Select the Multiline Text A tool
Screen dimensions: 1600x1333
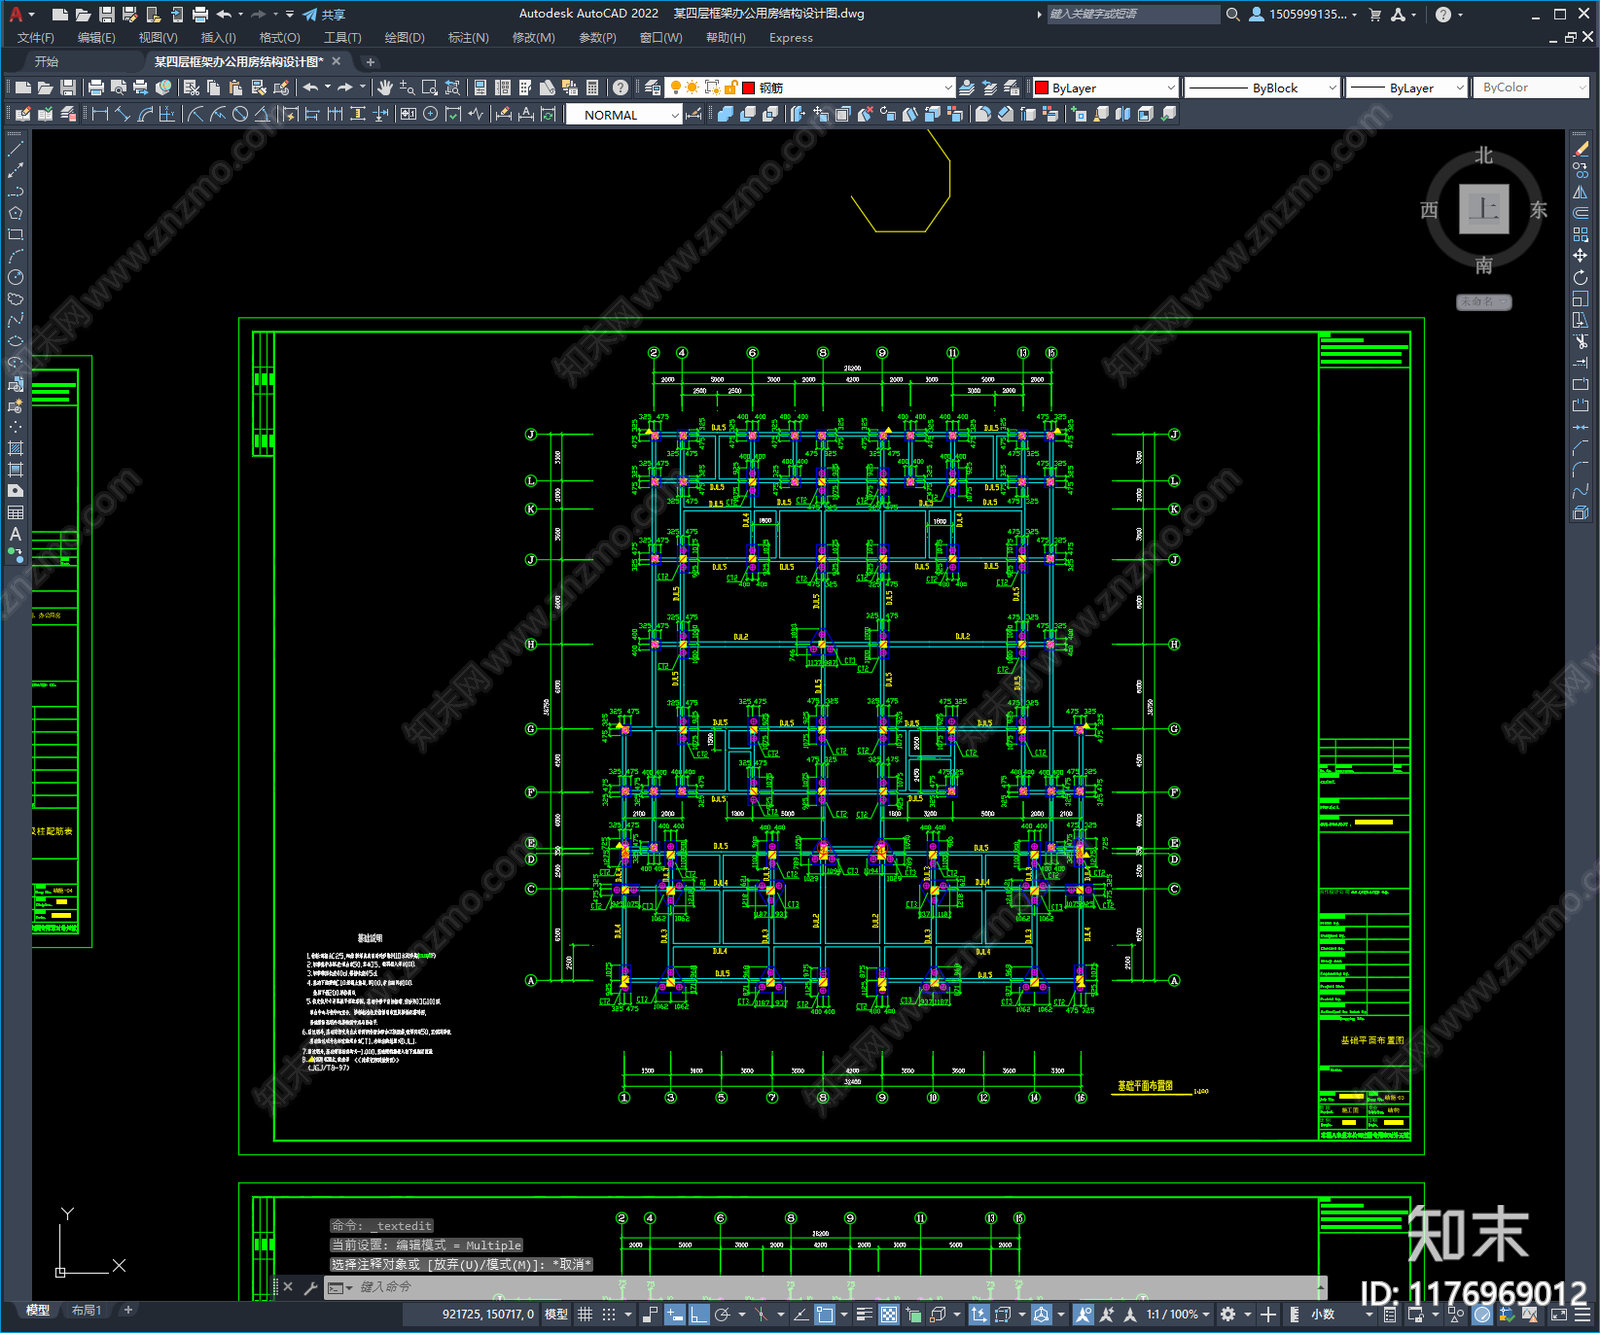click(x=15, y=534)
